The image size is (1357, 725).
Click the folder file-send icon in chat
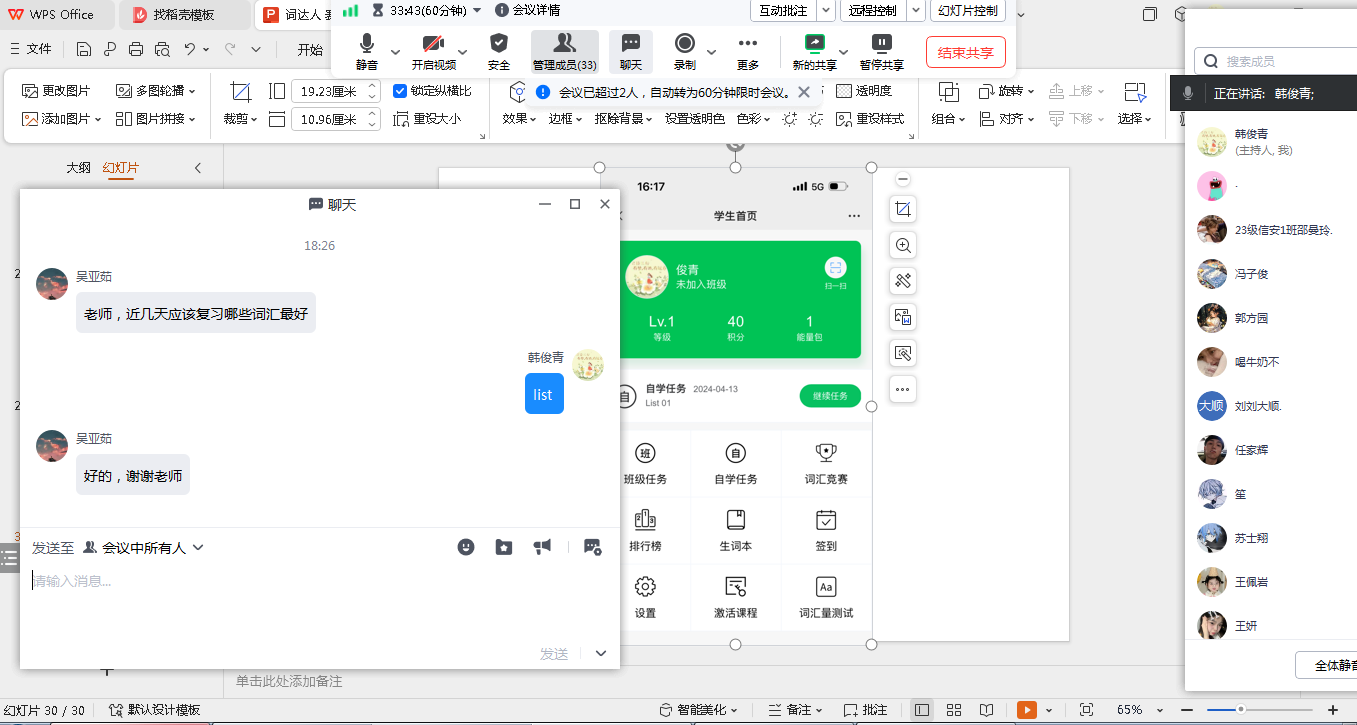pyautogui.click(x=504, y=547)
